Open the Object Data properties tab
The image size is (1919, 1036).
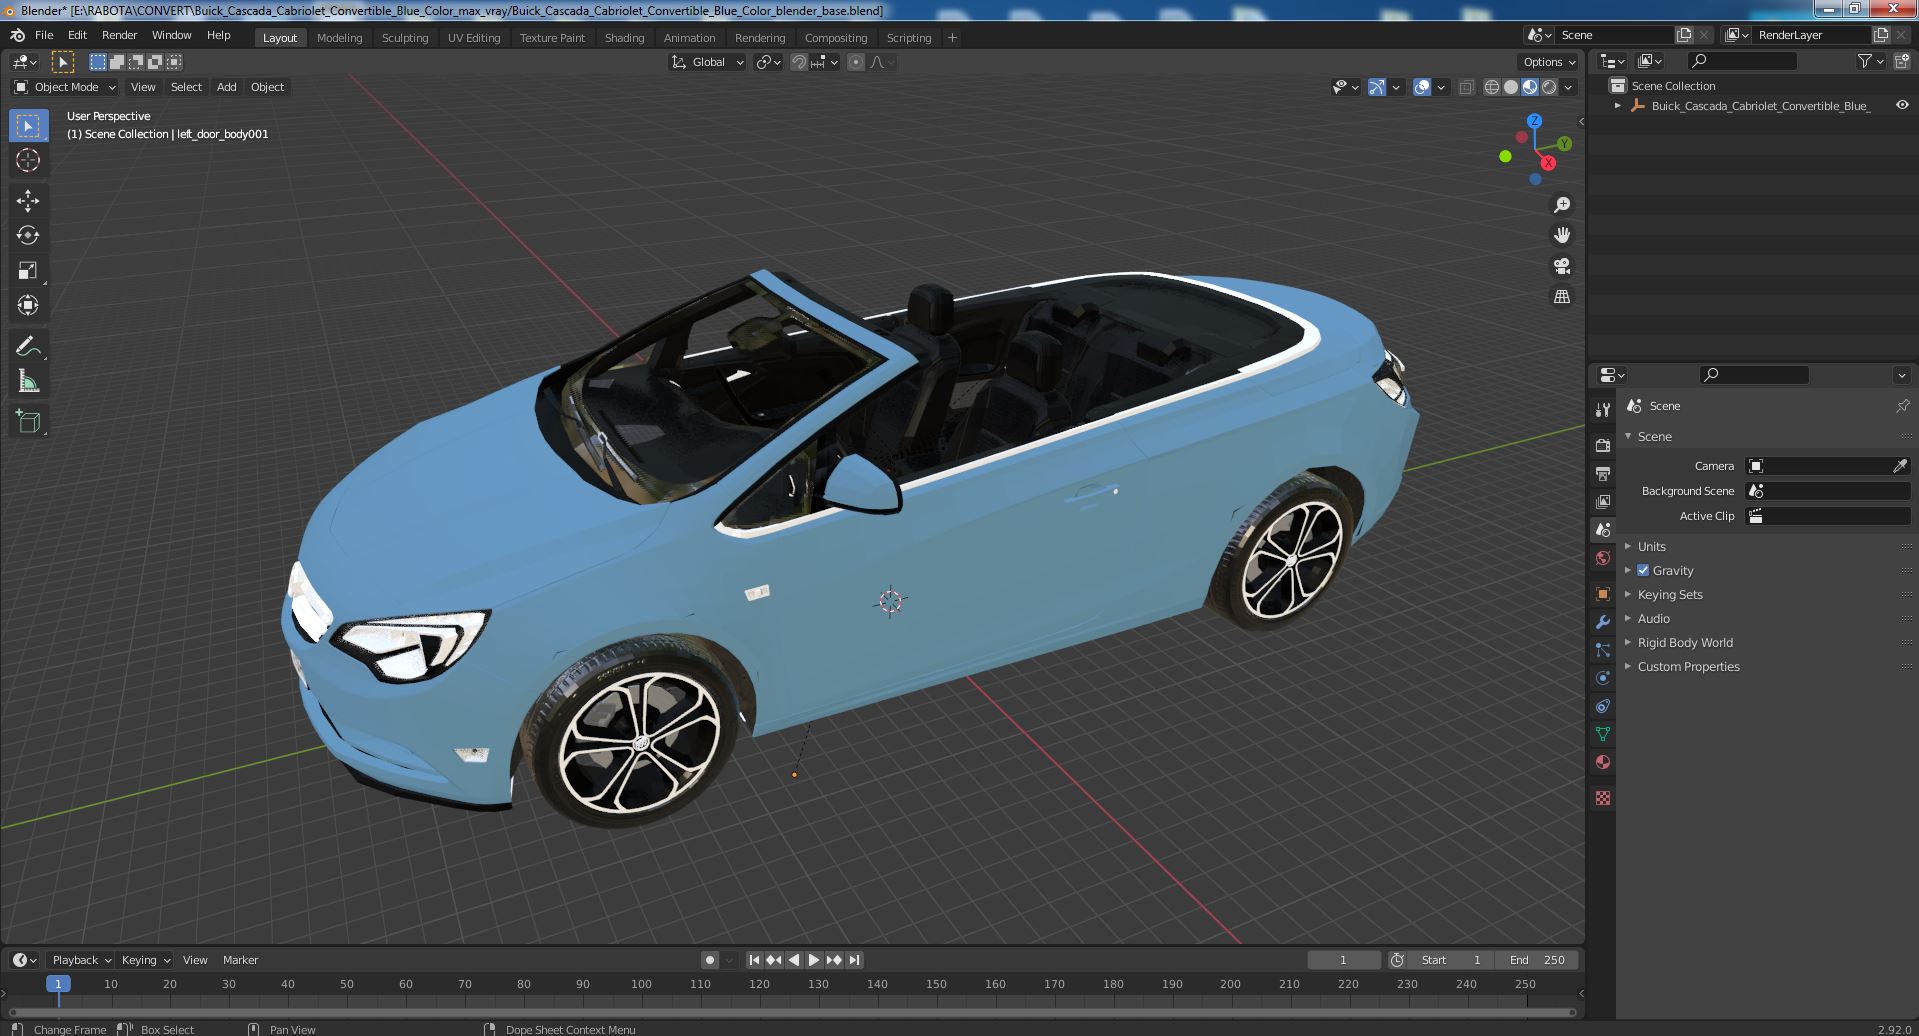pos(1603,734)
